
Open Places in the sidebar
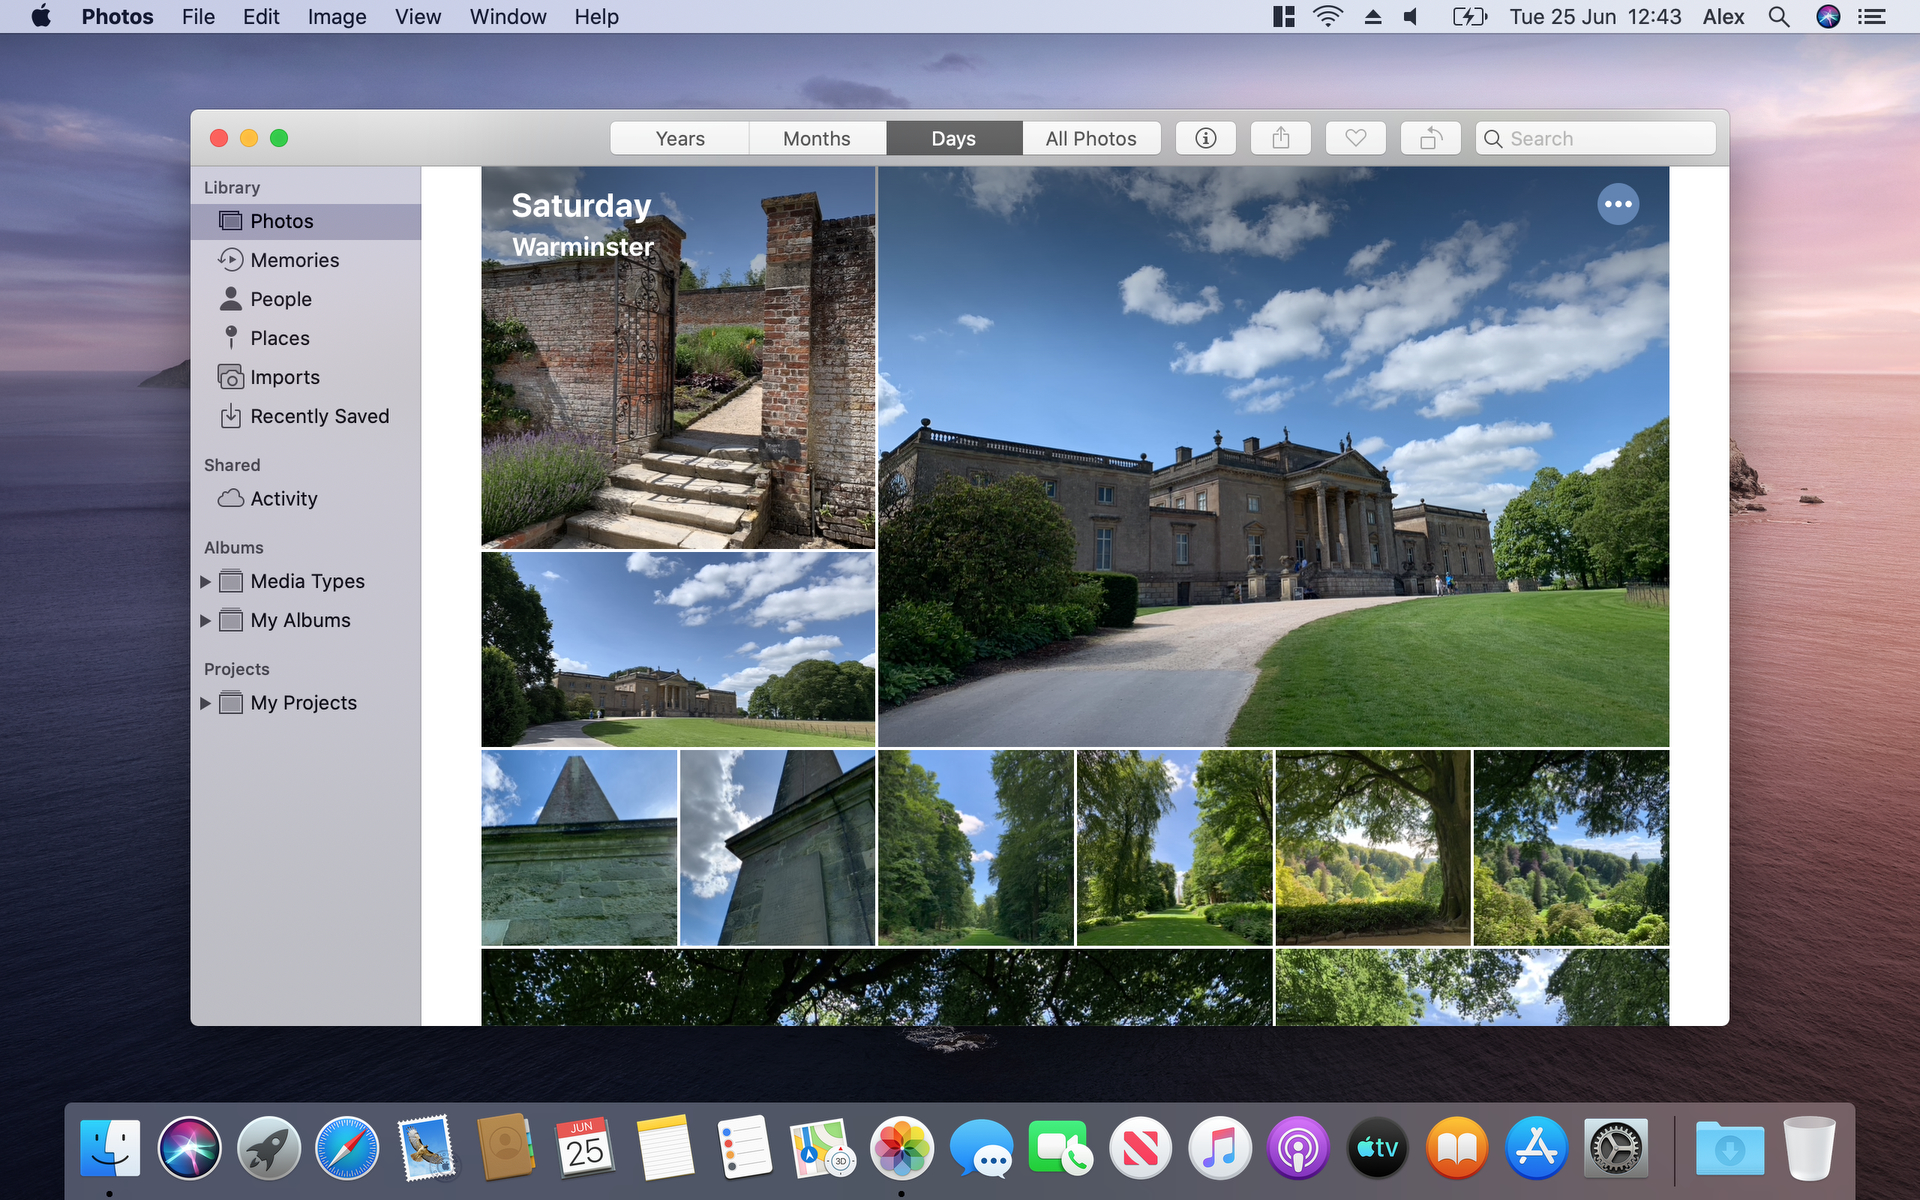pyautogui.click(x=306, y=338)
